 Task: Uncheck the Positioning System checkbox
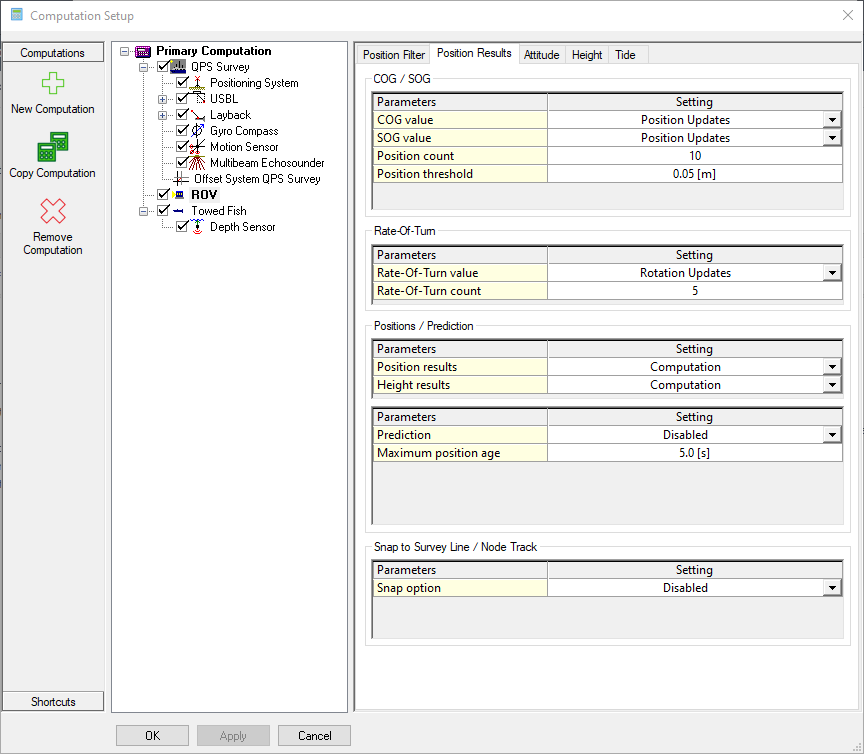pyautogui.click(x=182, y=83)
